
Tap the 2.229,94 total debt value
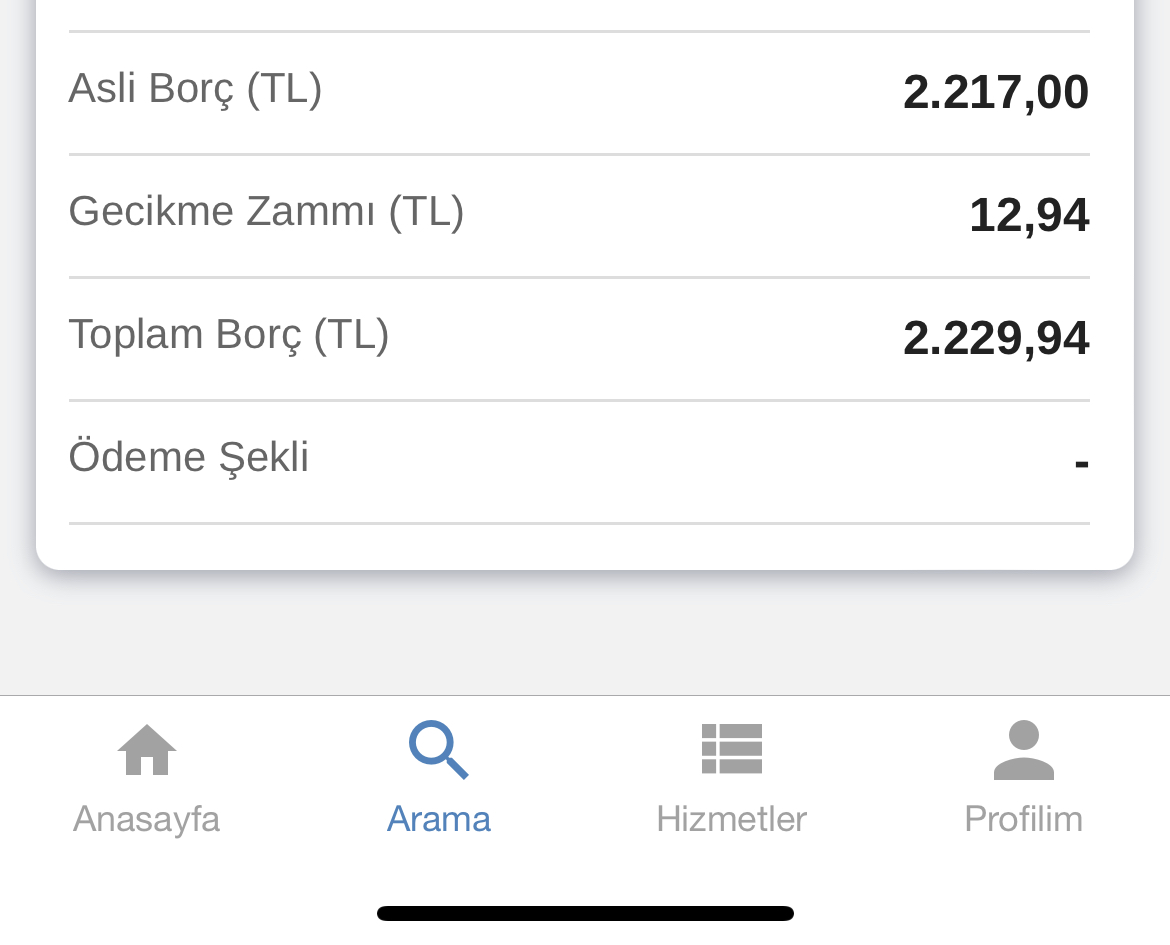tap(996, 338)
